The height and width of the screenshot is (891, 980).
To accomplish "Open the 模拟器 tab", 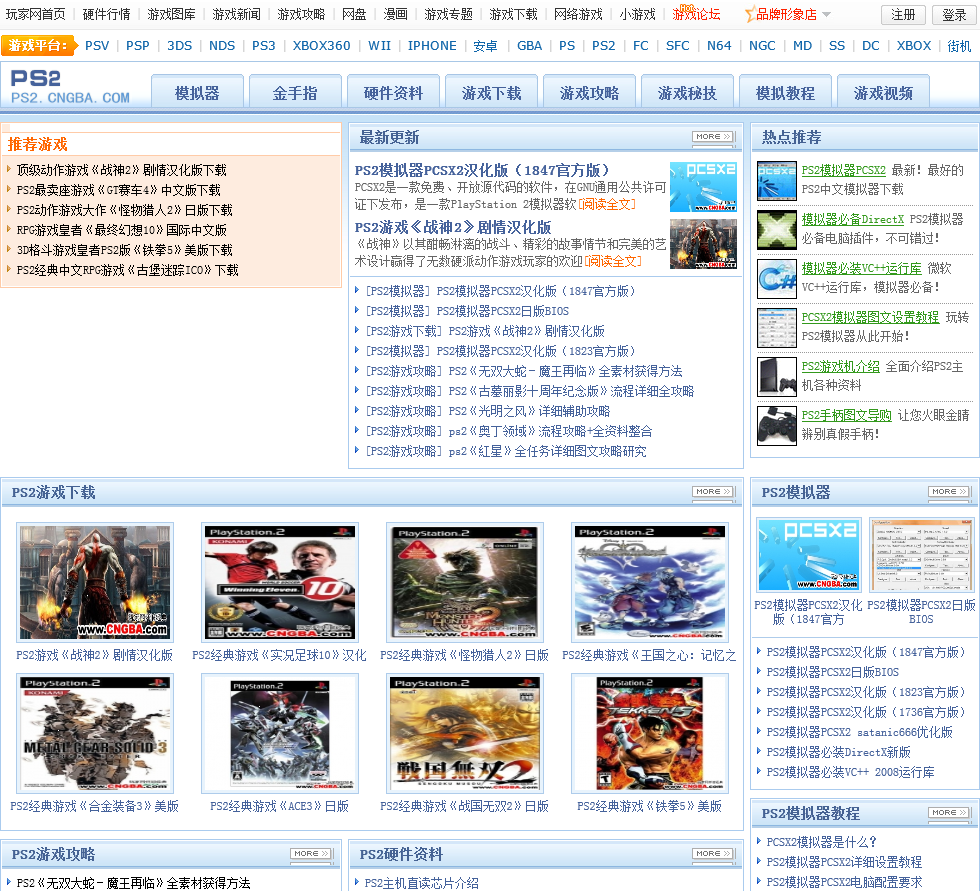I will tap(198, 92).
